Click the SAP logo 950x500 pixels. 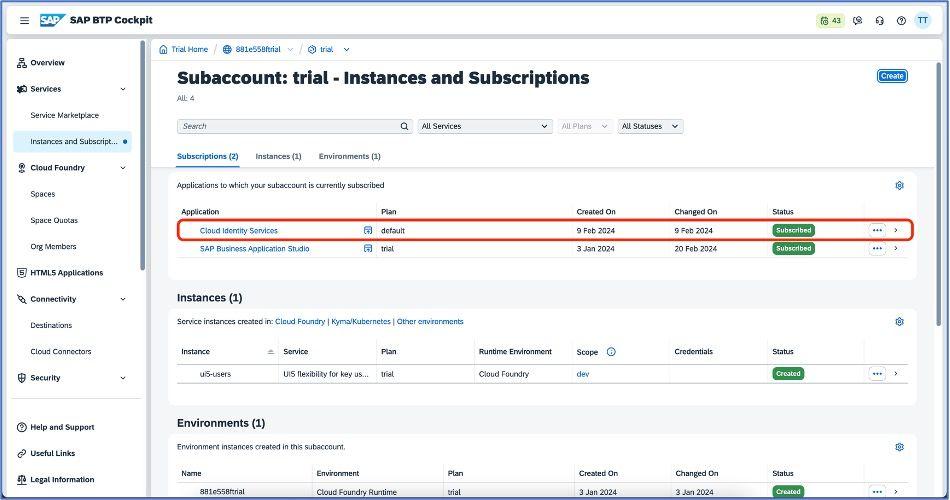click(x=52, y=20)
